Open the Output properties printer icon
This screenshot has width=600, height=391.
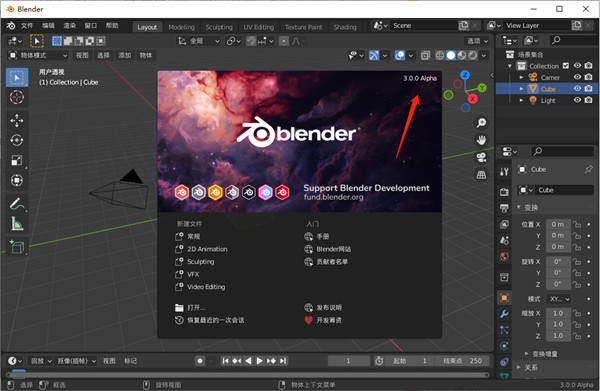click(504, 208)
